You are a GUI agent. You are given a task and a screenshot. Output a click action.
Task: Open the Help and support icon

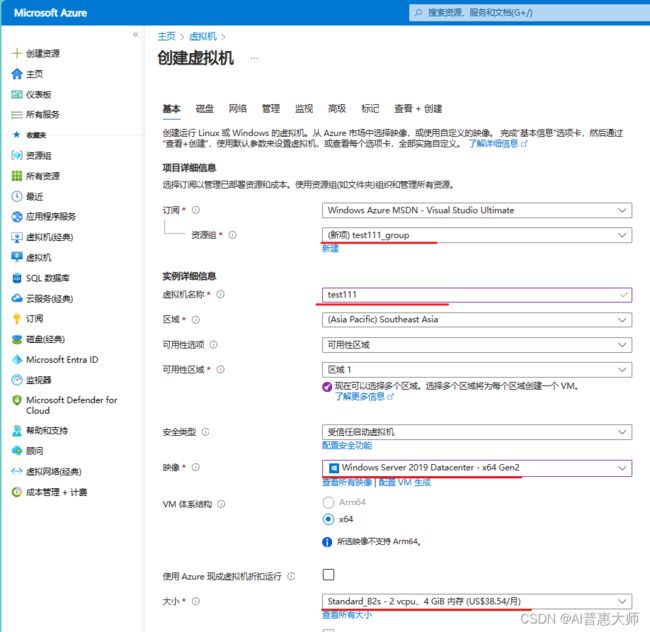(x=17, y=431)
